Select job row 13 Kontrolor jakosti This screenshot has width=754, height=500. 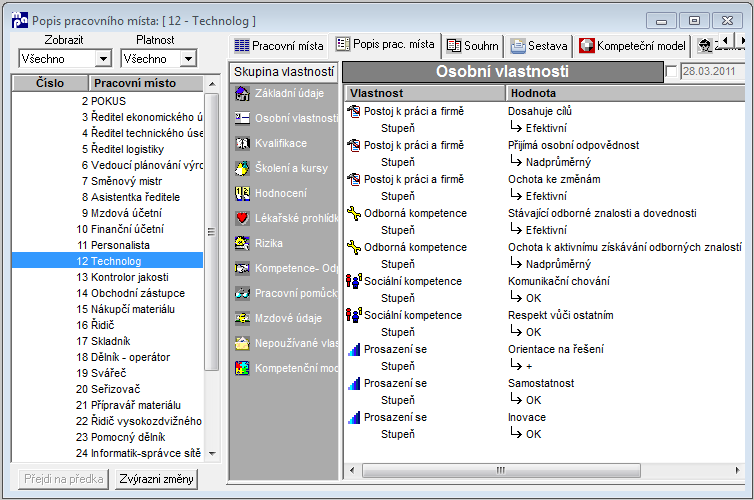pyautogui.click(x=107, y=277)
